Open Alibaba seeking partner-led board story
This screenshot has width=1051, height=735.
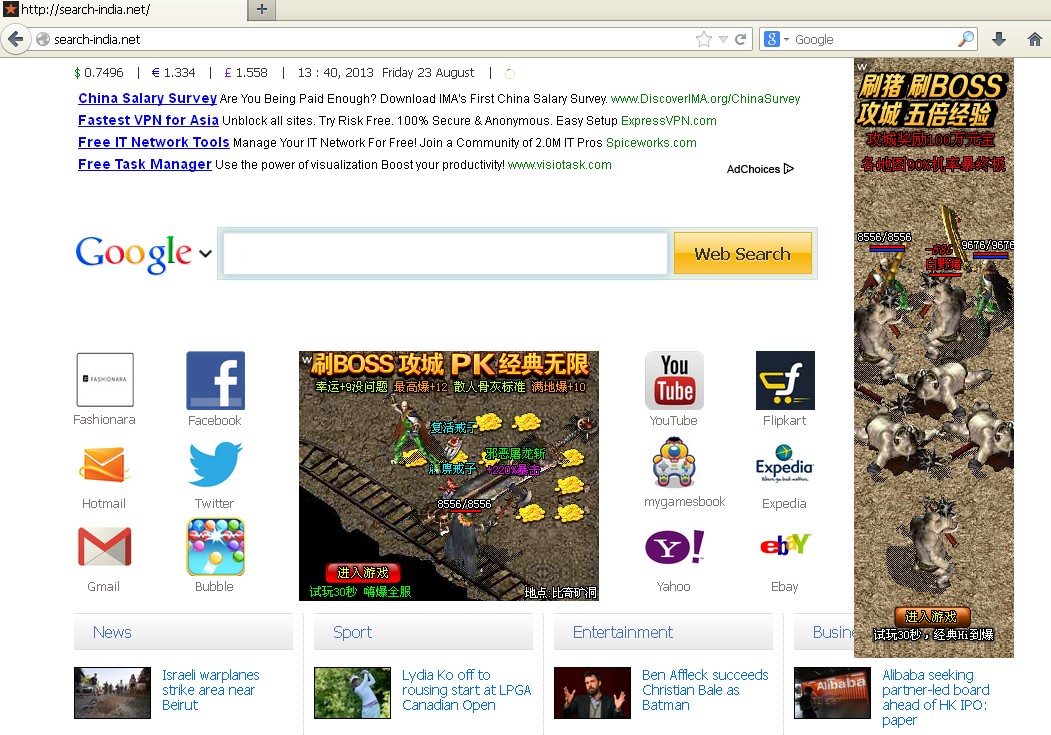(x=936, y=697)
